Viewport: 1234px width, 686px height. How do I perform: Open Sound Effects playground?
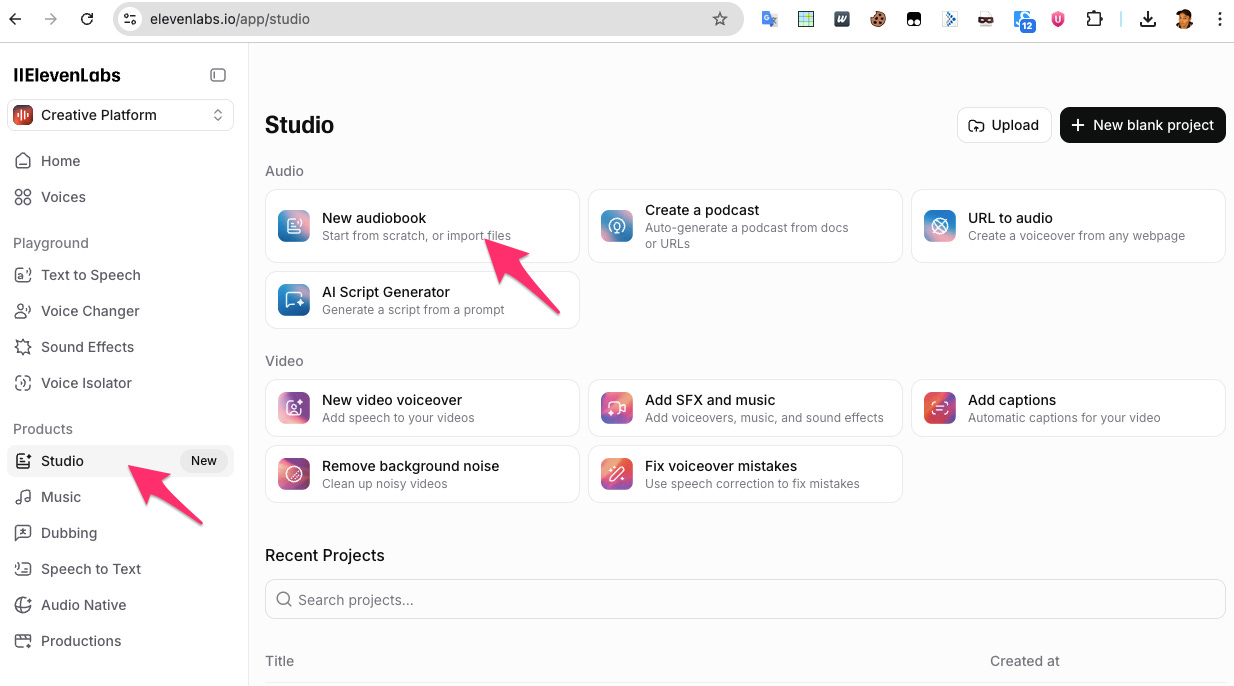[120, 347]
